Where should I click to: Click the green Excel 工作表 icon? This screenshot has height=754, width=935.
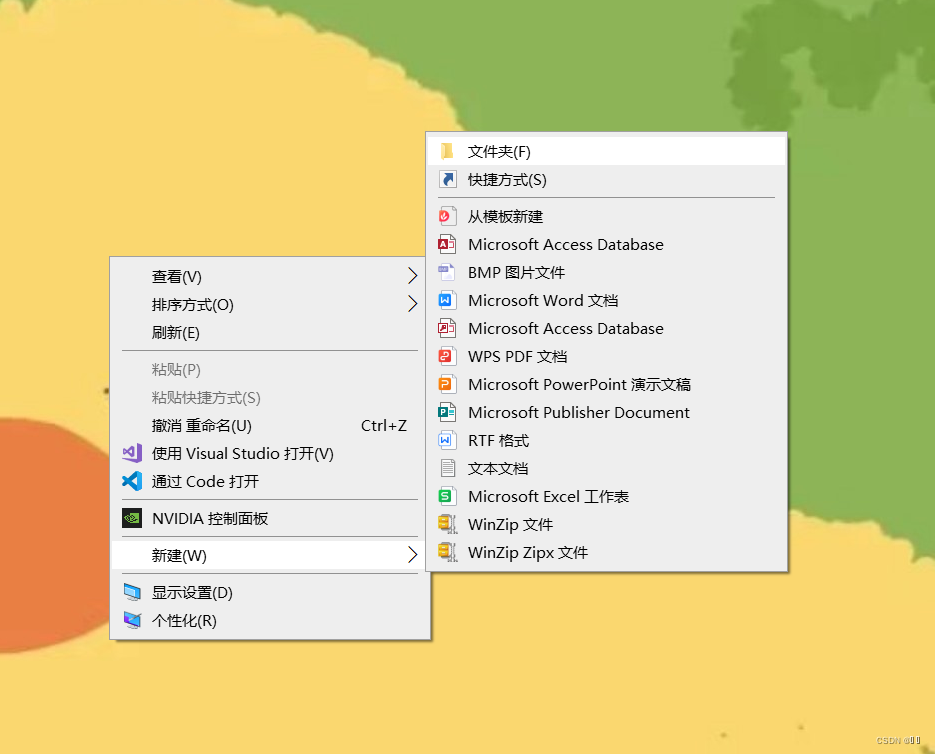[447, 496]
